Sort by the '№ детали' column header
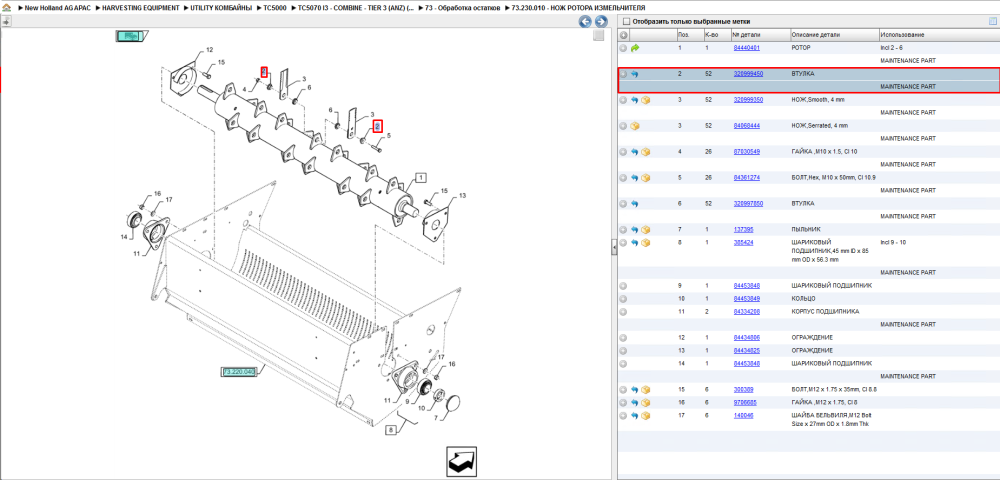Viewport: 1000px width, 480px height. tap(746, 35)
